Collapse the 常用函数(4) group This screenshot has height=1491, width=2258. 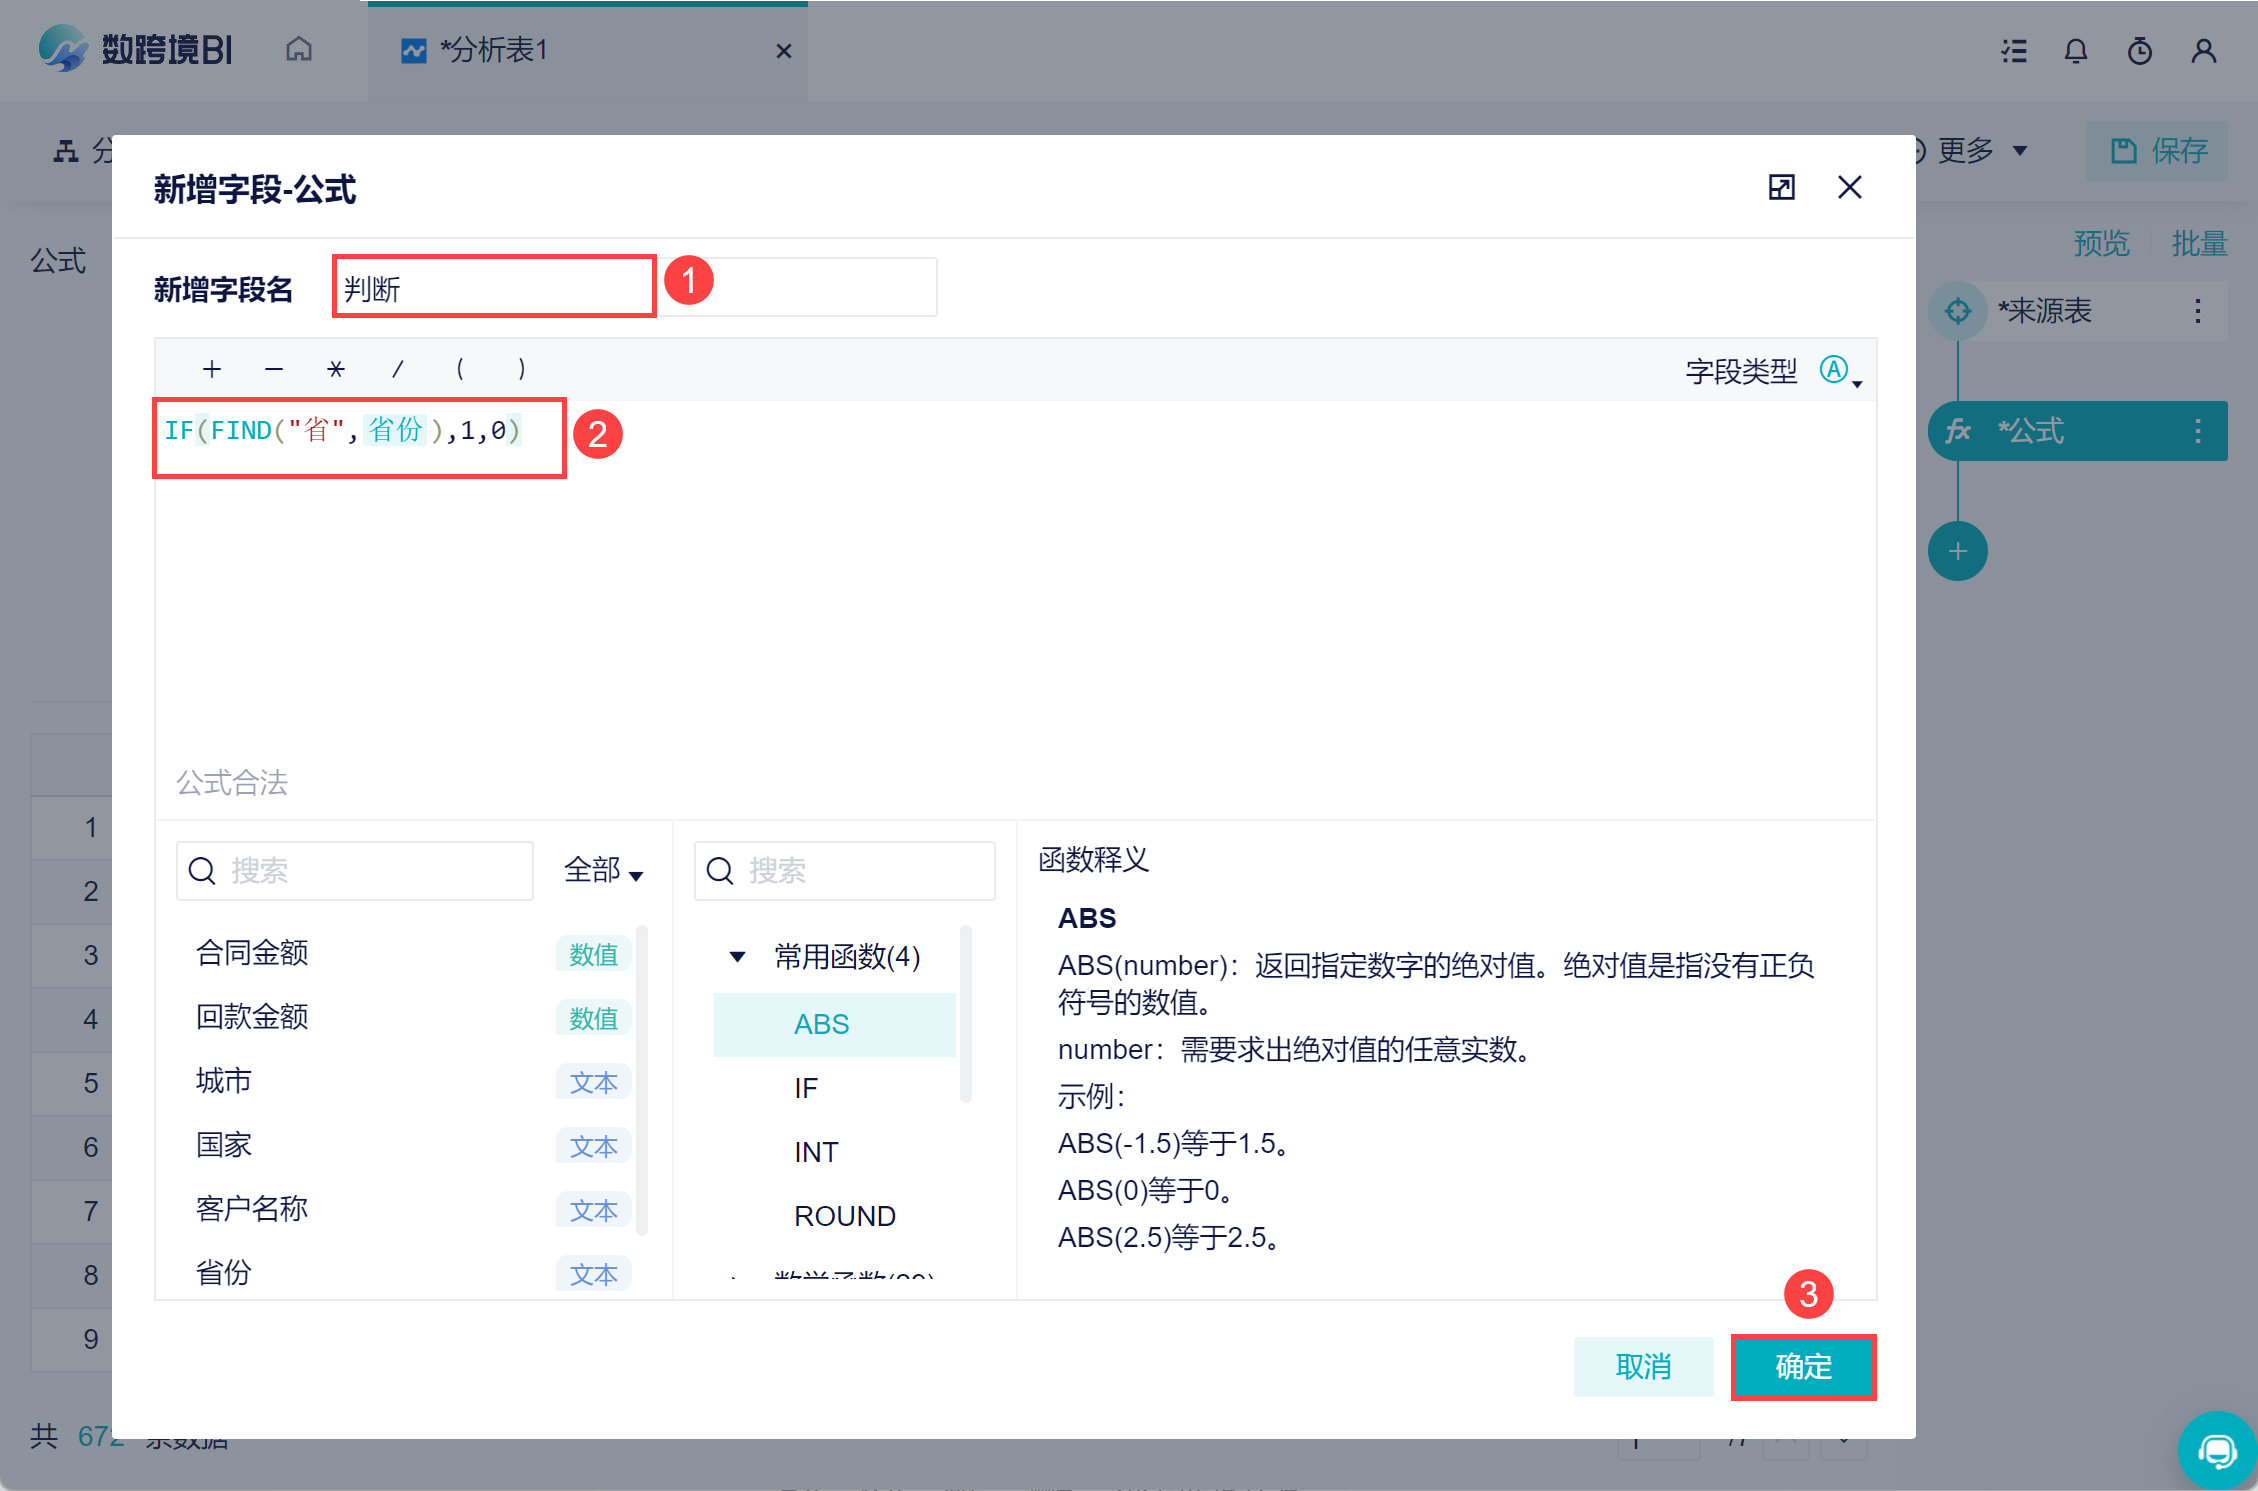coord(737,956)
